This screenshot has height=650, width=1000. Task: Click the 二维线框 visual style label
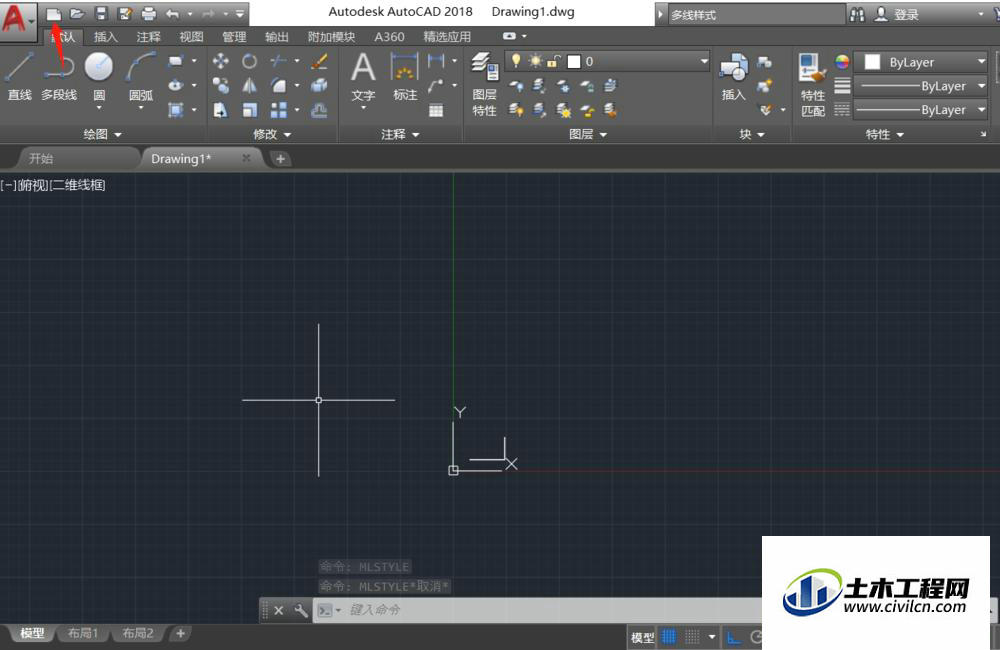(78, 186)
